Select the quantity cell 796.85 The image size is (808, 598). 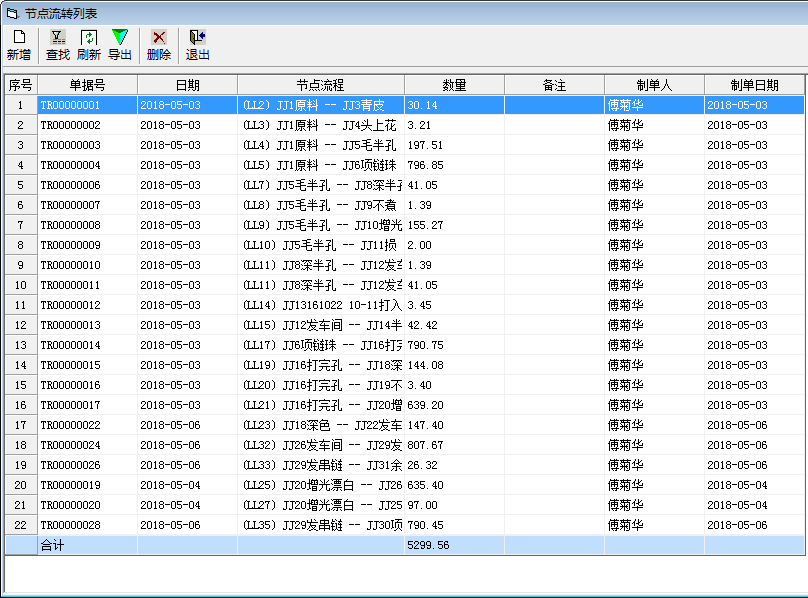tap(454, 165)
